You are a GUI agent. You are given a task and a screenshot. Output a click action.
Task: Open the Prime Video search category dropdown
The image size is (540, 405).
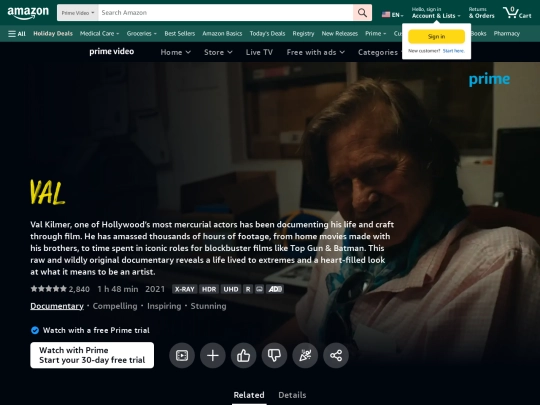[x=78, y=13]
